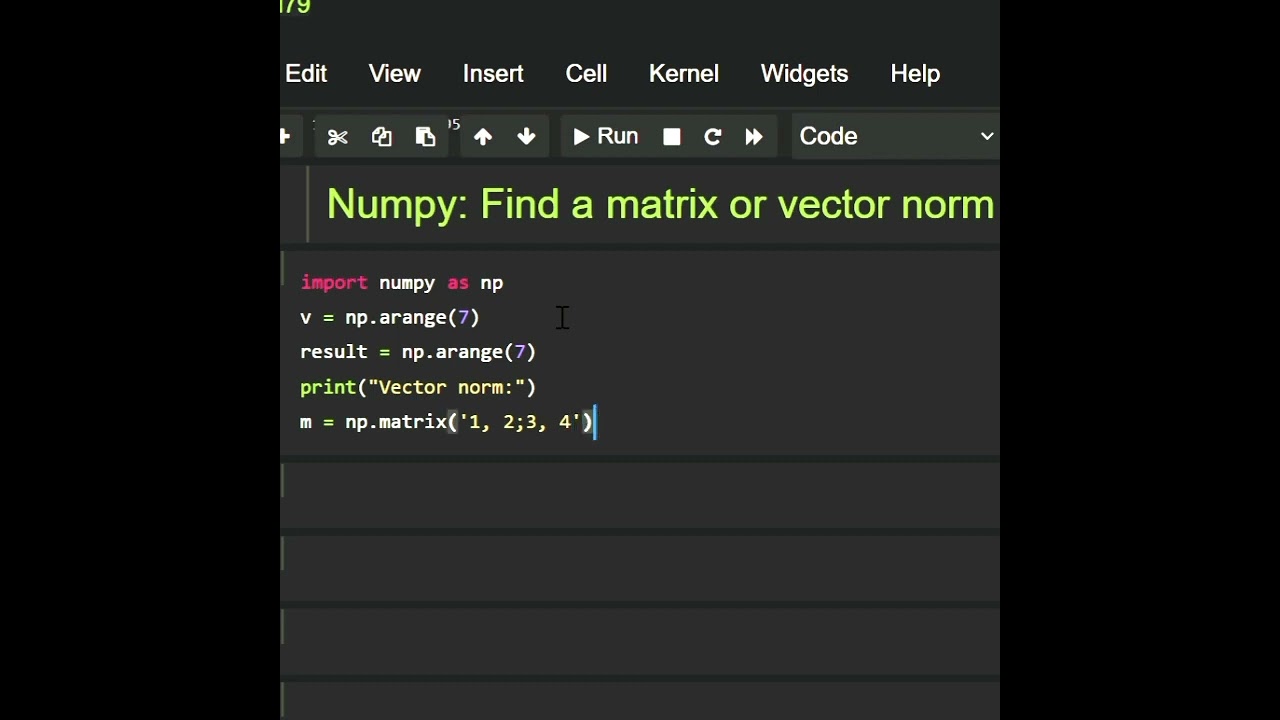The height and width of the screenshot is (720, 1280).
Task: Click the 'result = np.arange(7)' line
Action: point(418,352)
